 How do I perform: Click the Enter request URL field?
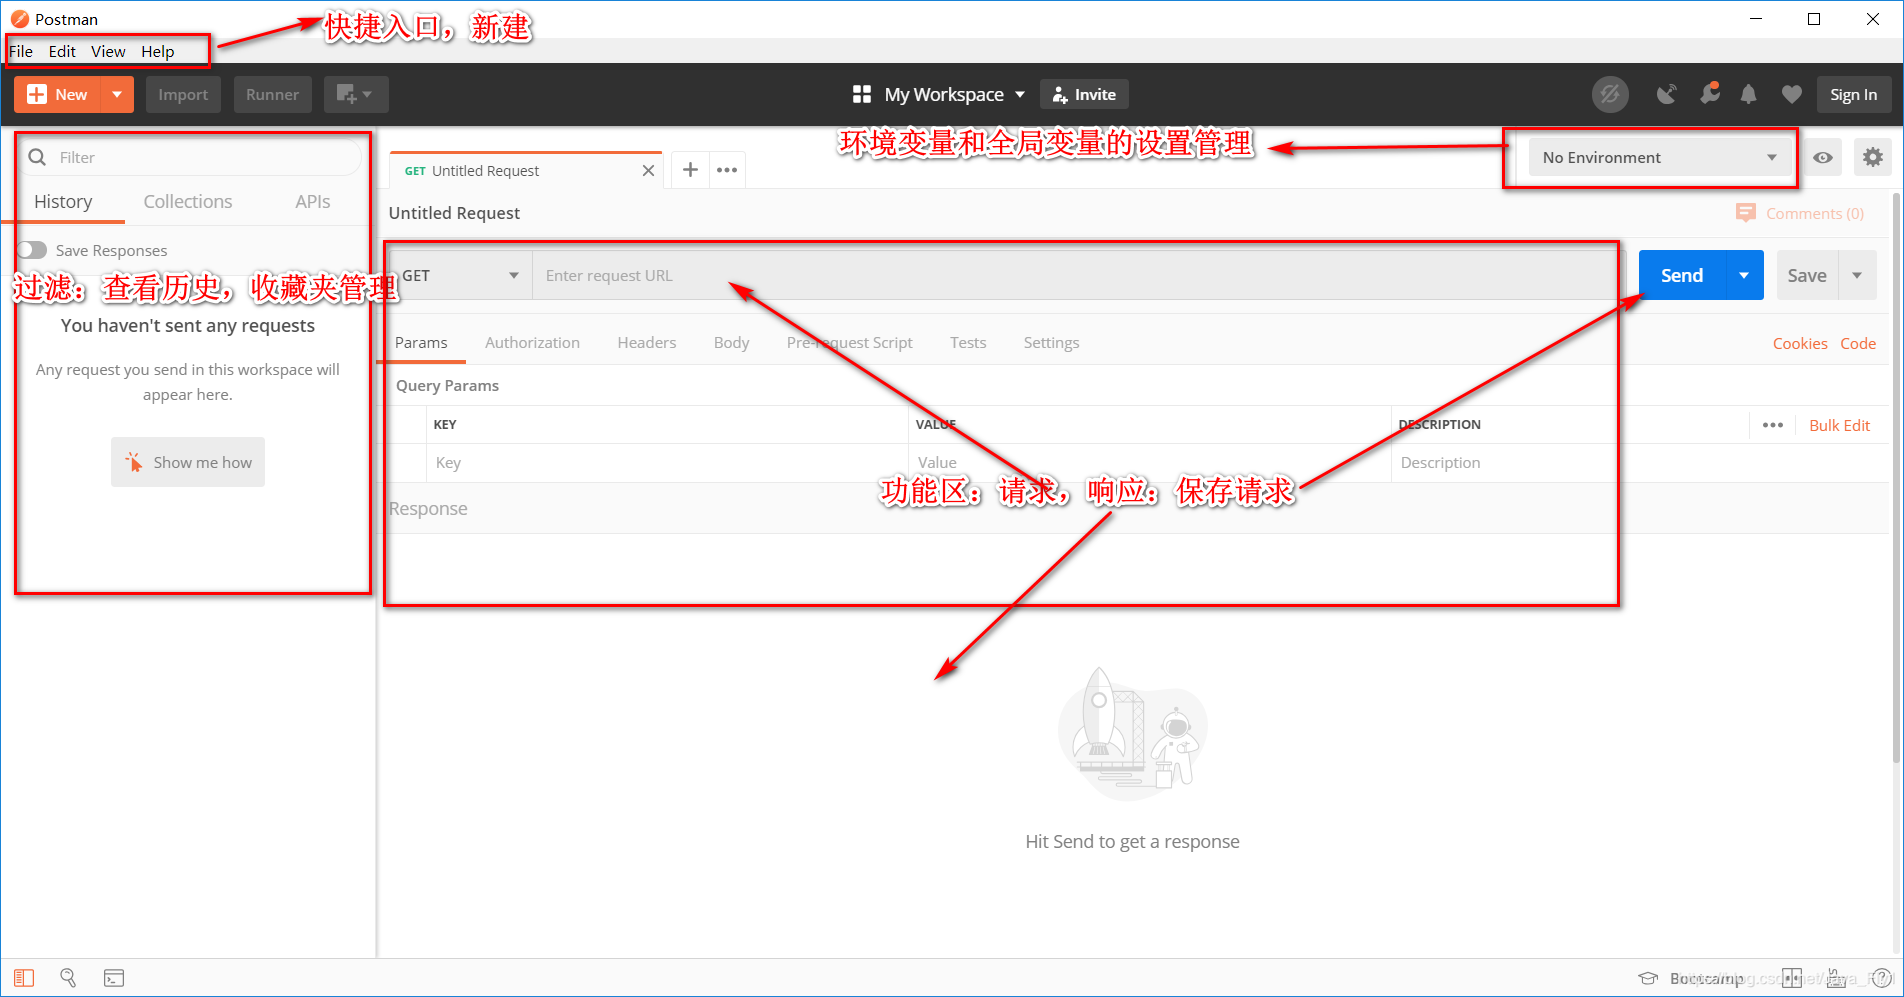pos(1075,275)
